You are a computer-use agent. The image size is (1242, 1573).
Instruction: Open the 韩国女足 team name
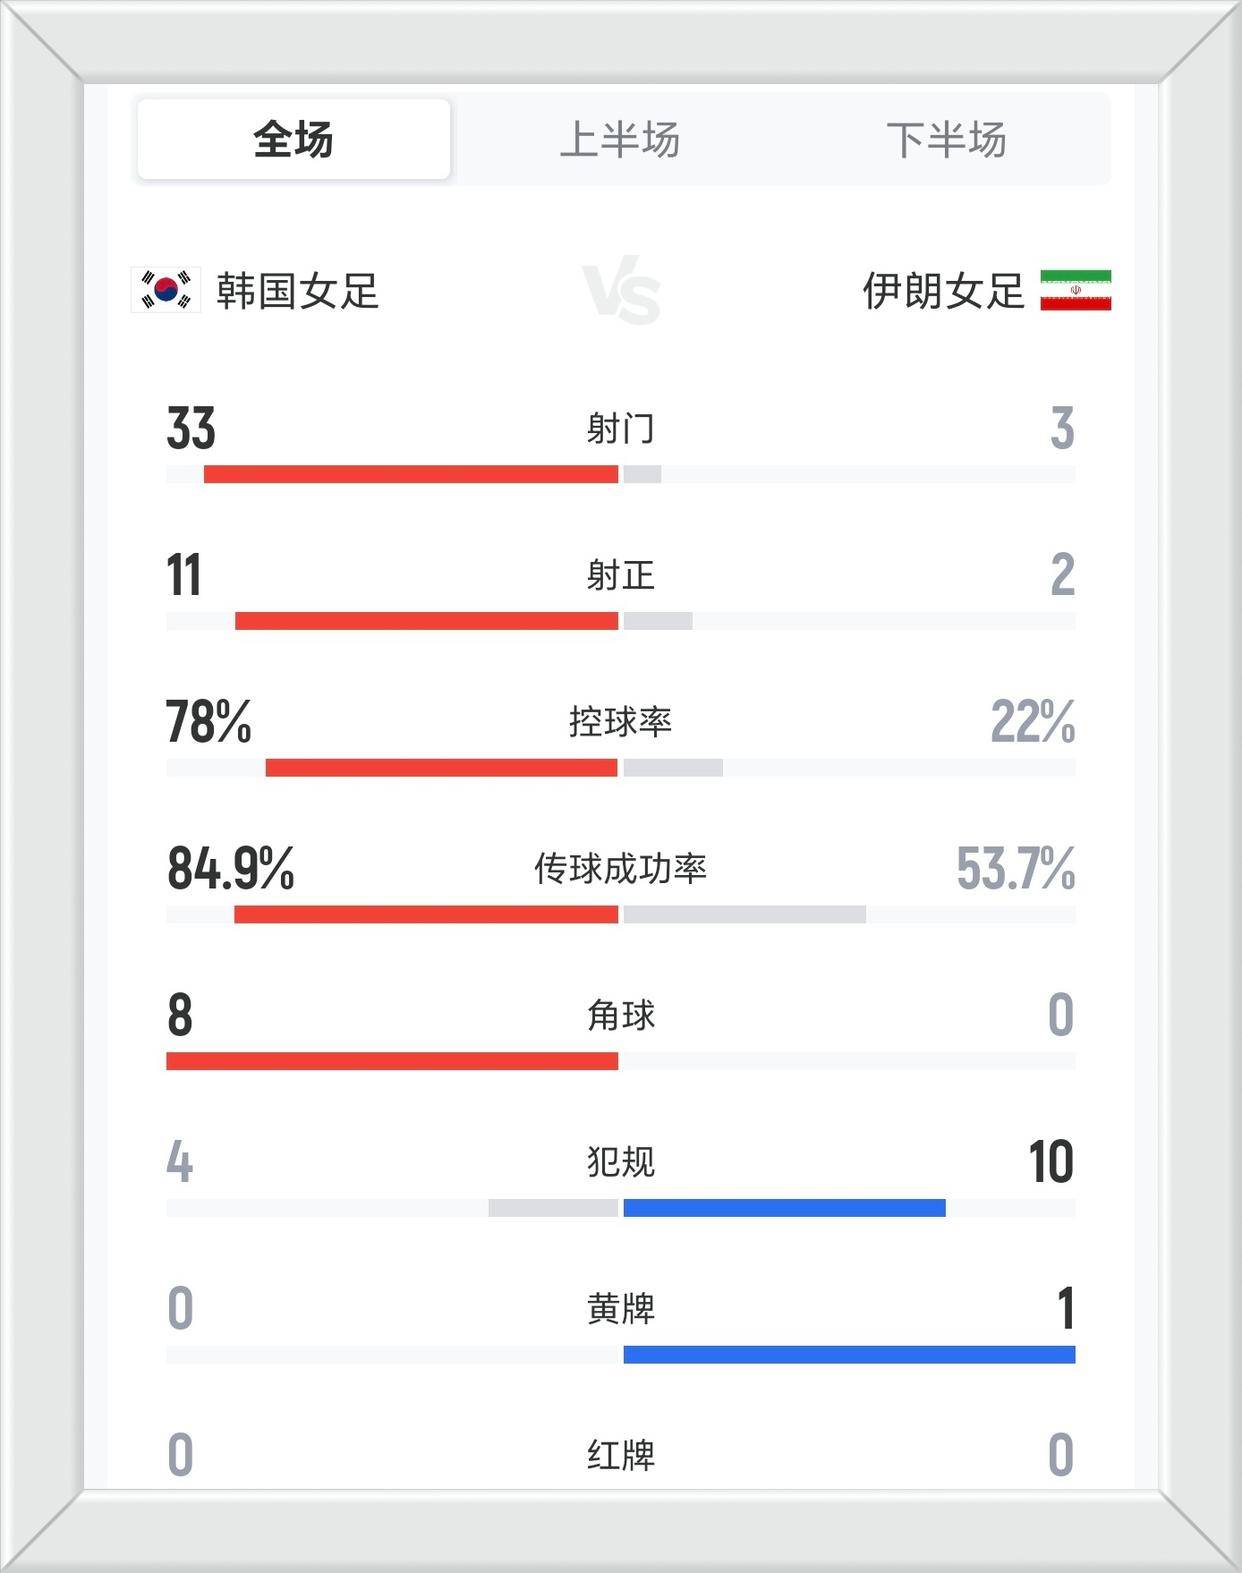(x=298, y=291)
